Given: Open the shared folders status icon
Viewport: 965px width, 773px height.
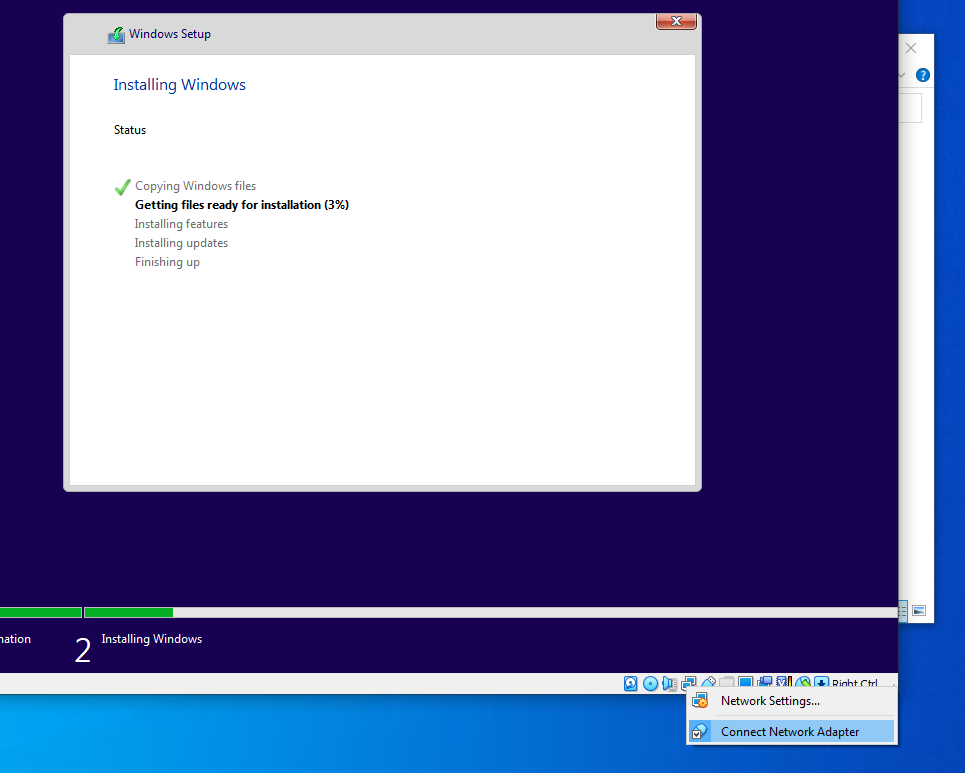Looking at the screenshot, I should [727, 684].
